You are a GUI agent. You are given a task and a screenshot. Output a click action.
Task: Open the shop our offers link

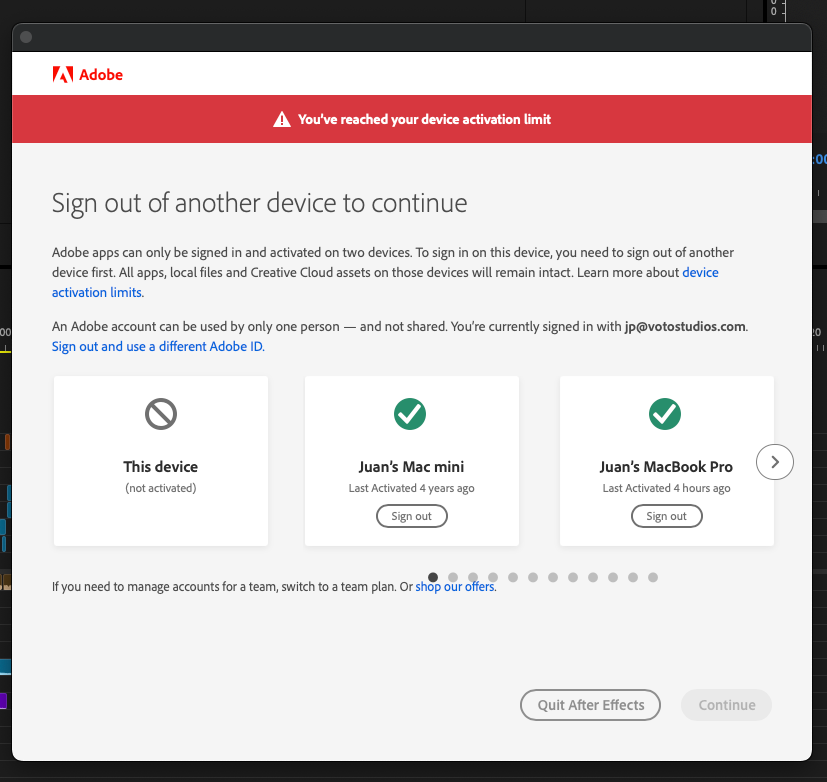point(455,586)
